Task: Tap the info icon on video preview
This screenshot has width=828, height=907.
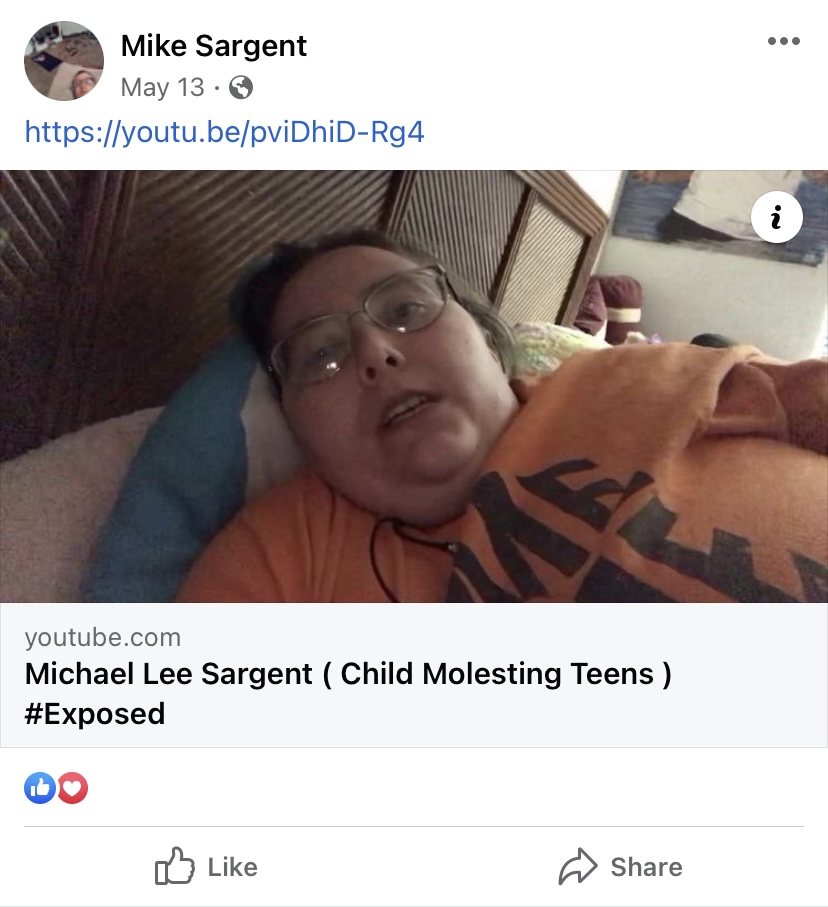Action: tap(777, 217)
